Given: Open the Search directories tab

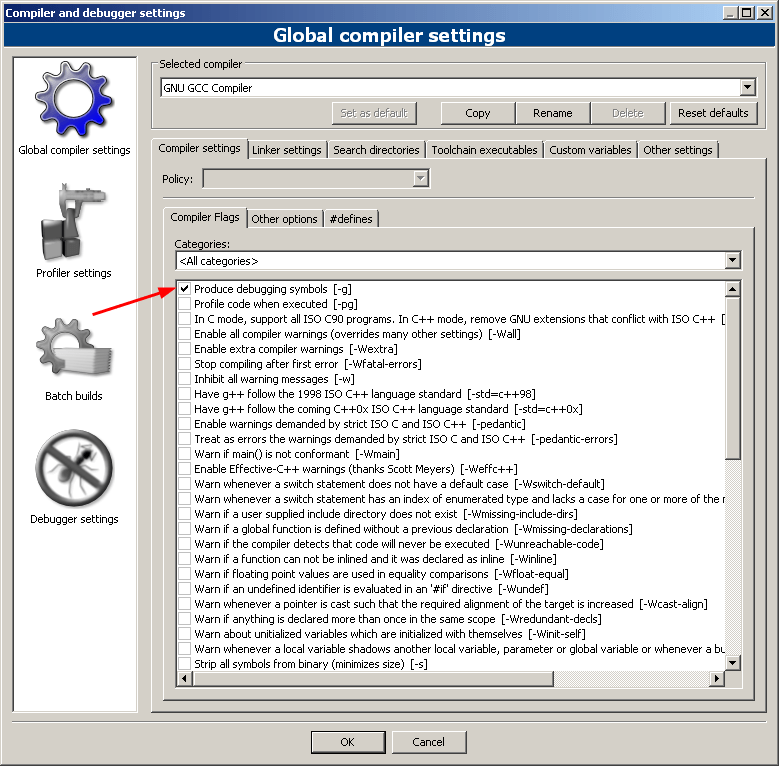Looking at the screenshot, I should tap(376, 150).
